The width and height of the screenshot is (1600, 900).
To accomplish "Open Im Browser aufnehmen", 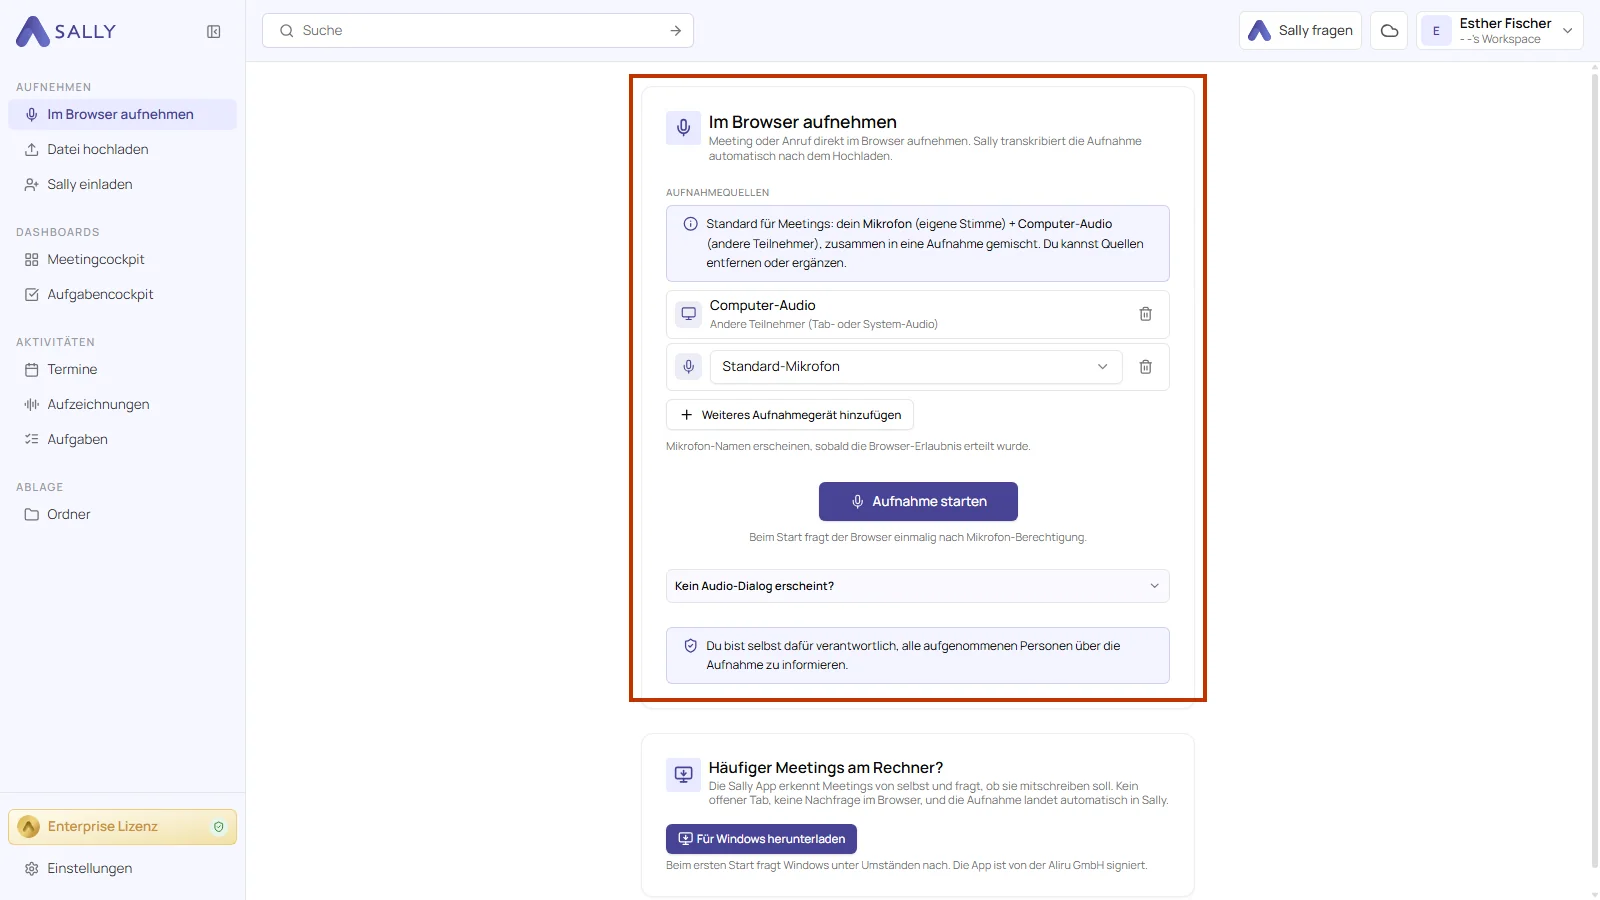I will tap(122, 114).
